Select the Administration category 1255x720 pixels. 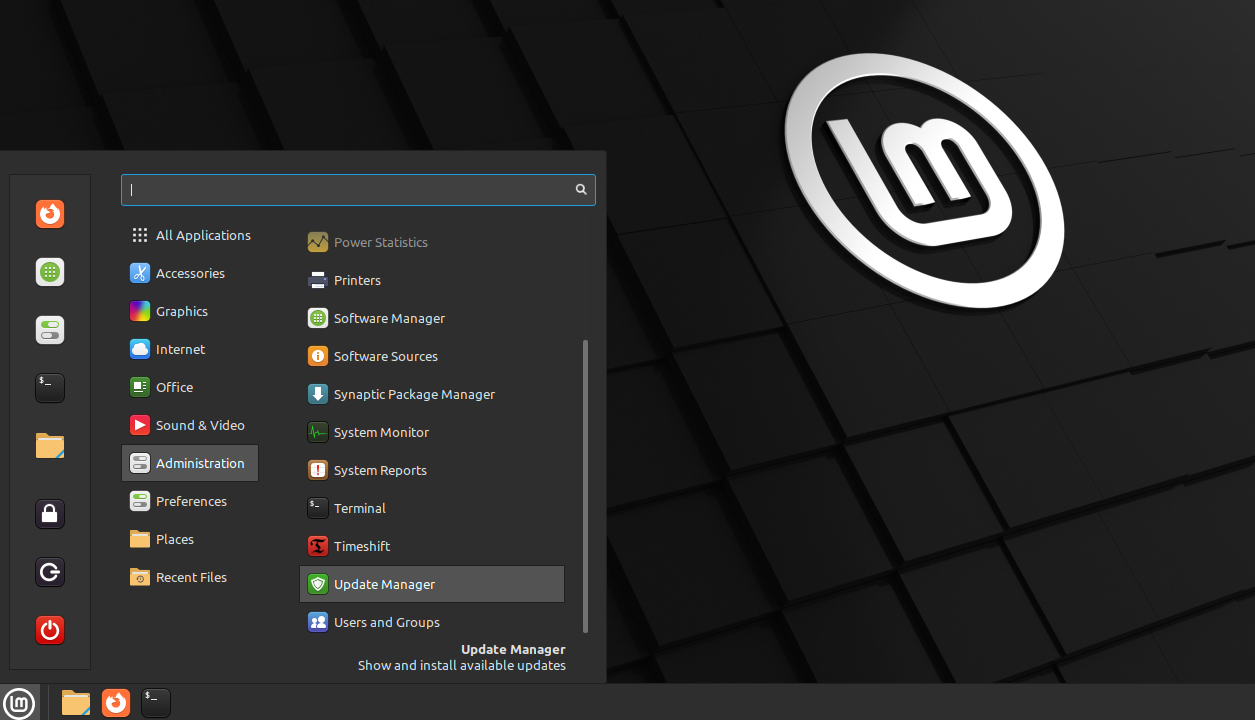[x=190, y=463]
